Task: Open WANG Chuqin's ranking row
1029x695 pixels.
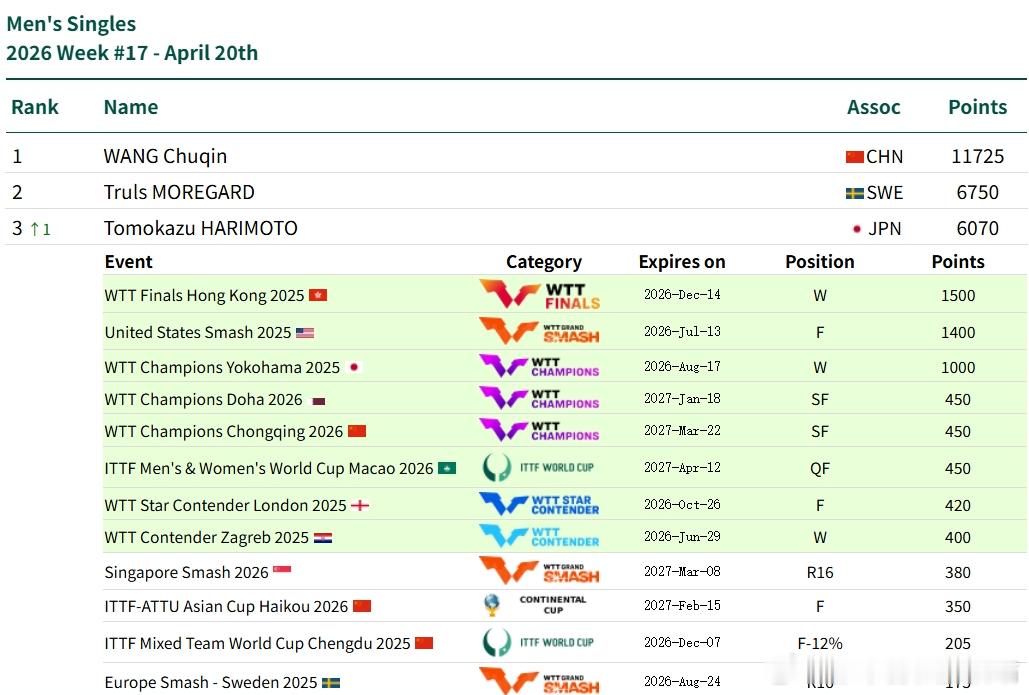Action: click(x=516, y=156)
